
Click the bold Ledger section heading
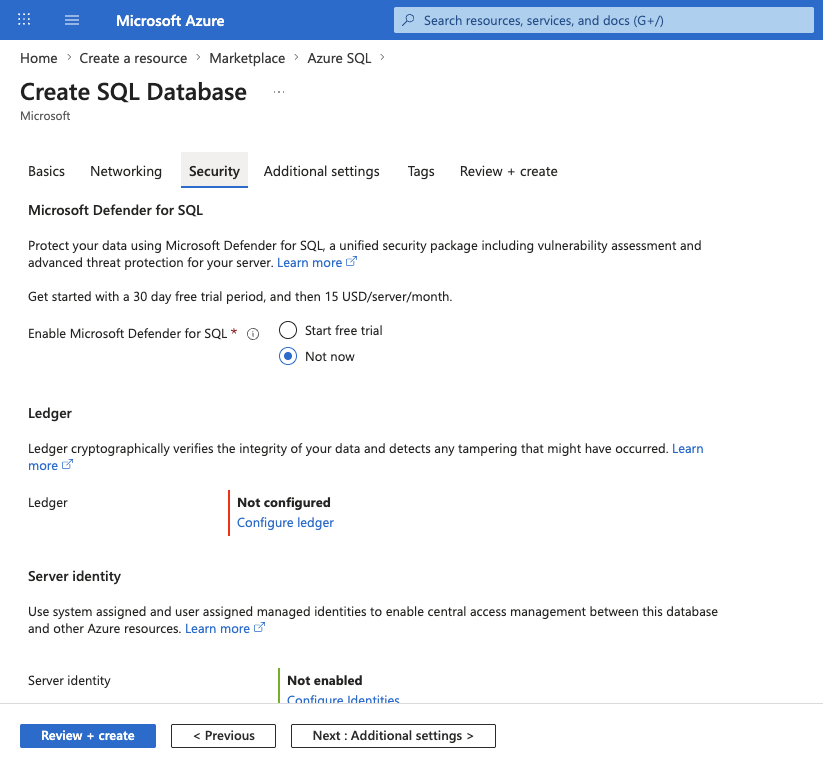pos(50,413)
